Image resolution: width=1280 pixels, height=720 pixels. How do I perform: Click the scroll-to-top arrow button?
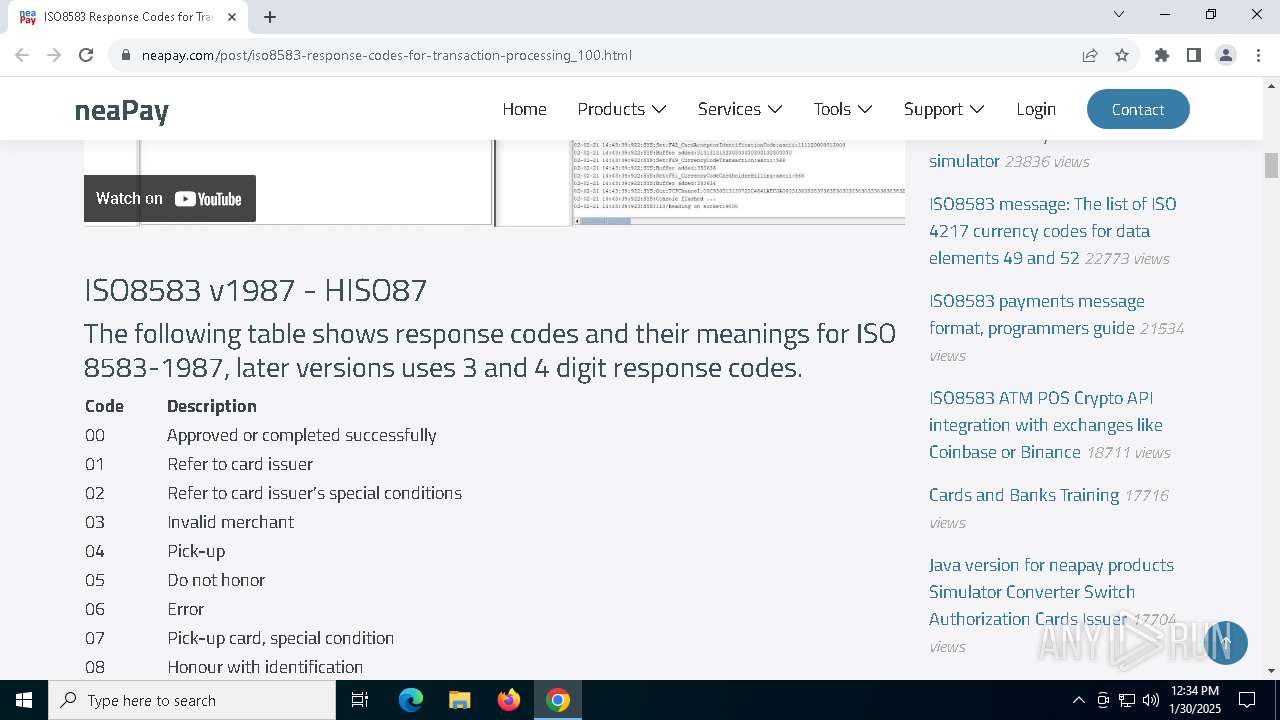1226,642
